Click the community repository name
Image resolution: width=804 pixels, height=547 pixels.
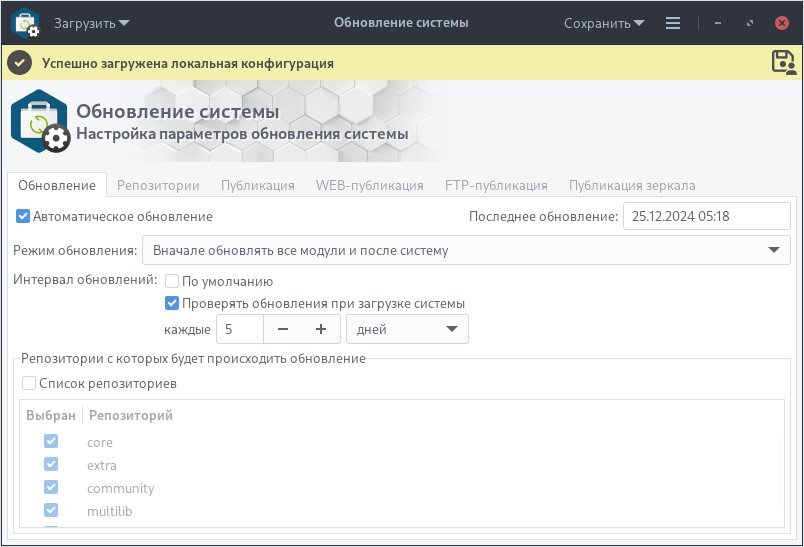120,488
